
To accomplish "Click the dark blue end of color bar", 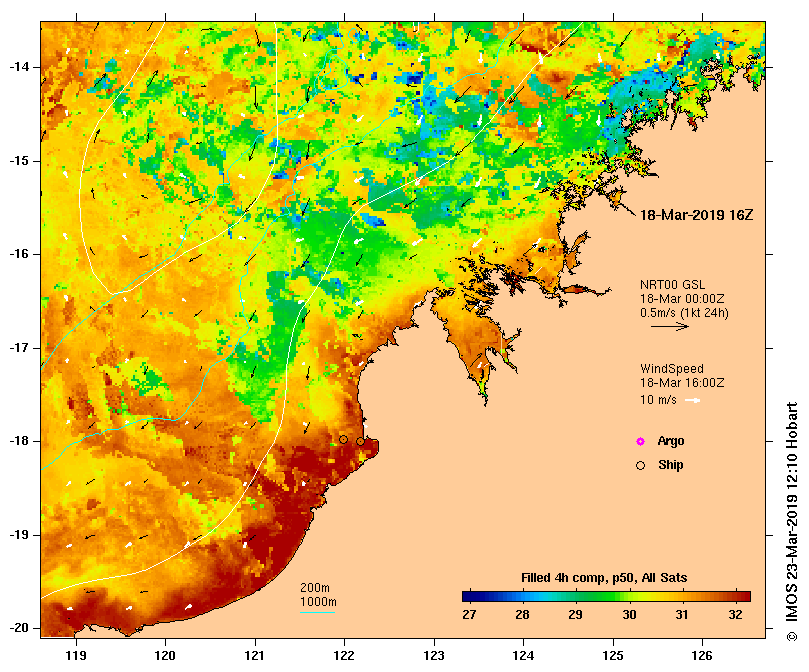I will [467, 597].
